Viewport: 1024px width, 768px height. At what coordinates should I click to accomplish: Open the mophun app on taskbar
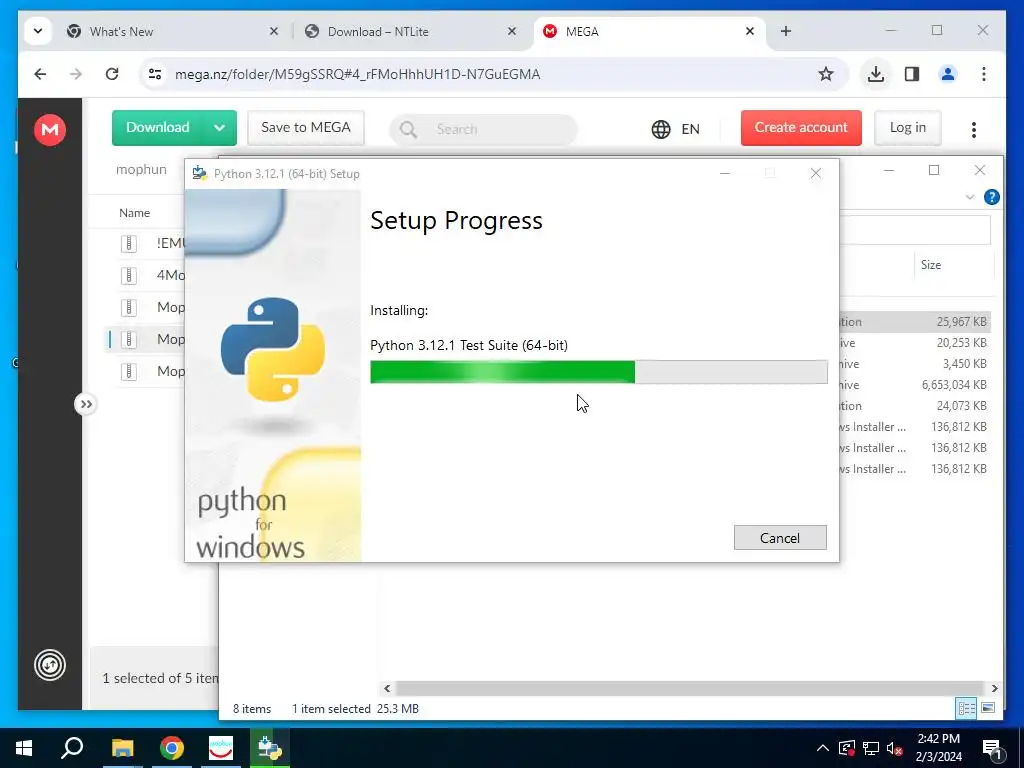[x=221, y=748]
